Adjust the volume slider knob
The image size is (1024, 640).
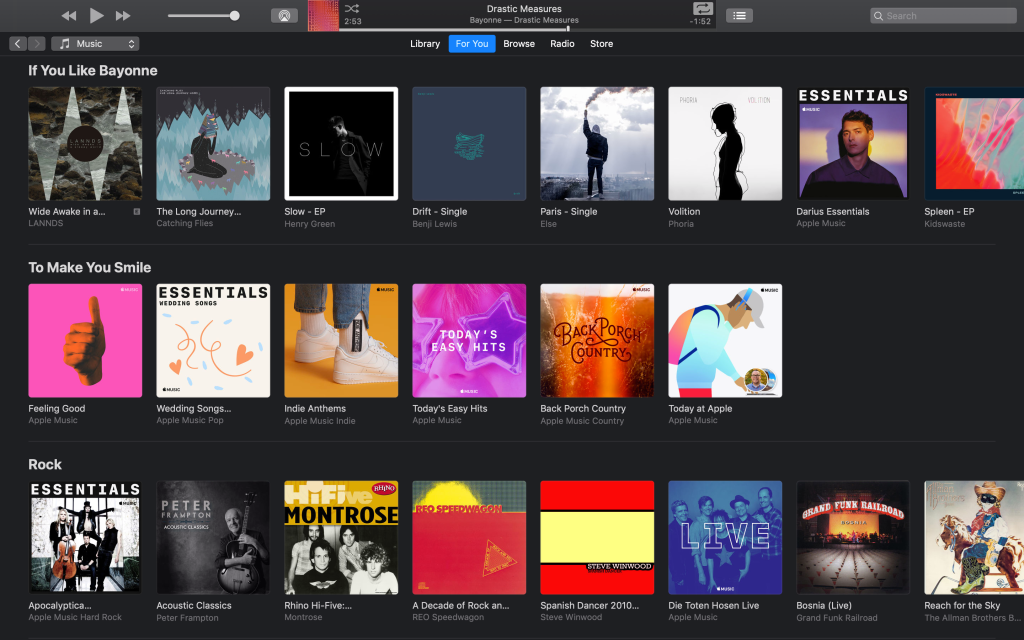click(234, 16)
